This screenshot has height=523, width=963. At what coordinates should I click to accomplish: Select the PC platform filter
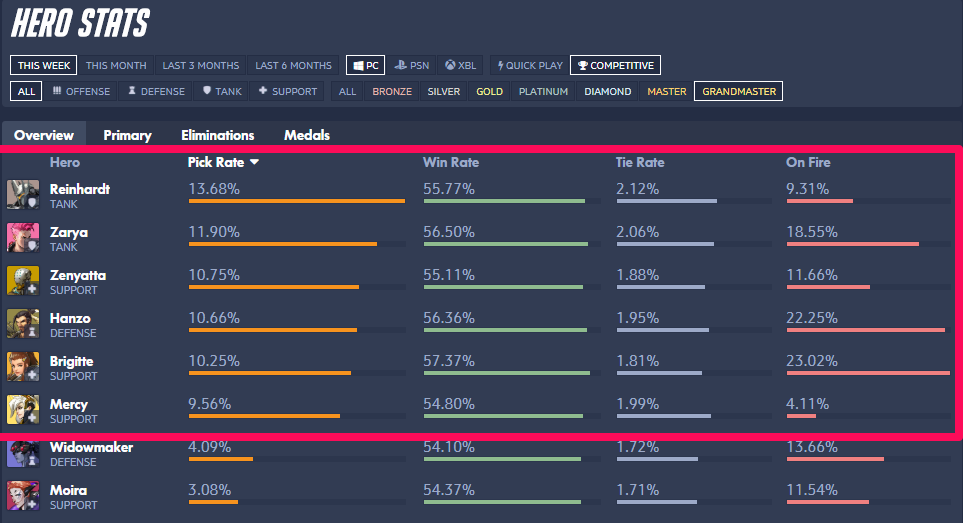tap(365, 65)
